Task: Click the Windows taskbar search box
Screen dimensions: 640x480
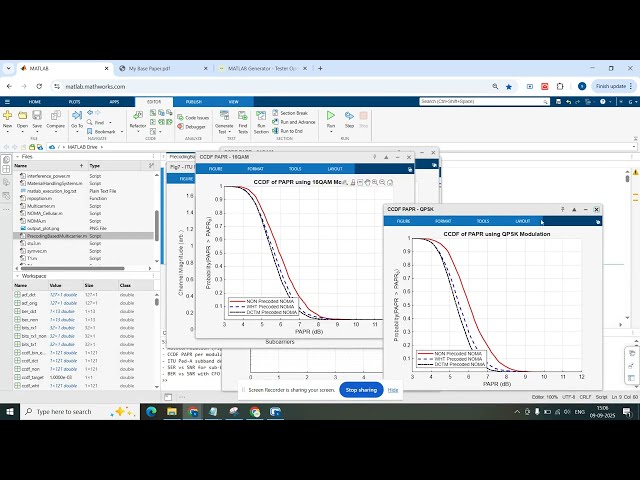Action: pyautogui.click(x=80, y=412)
